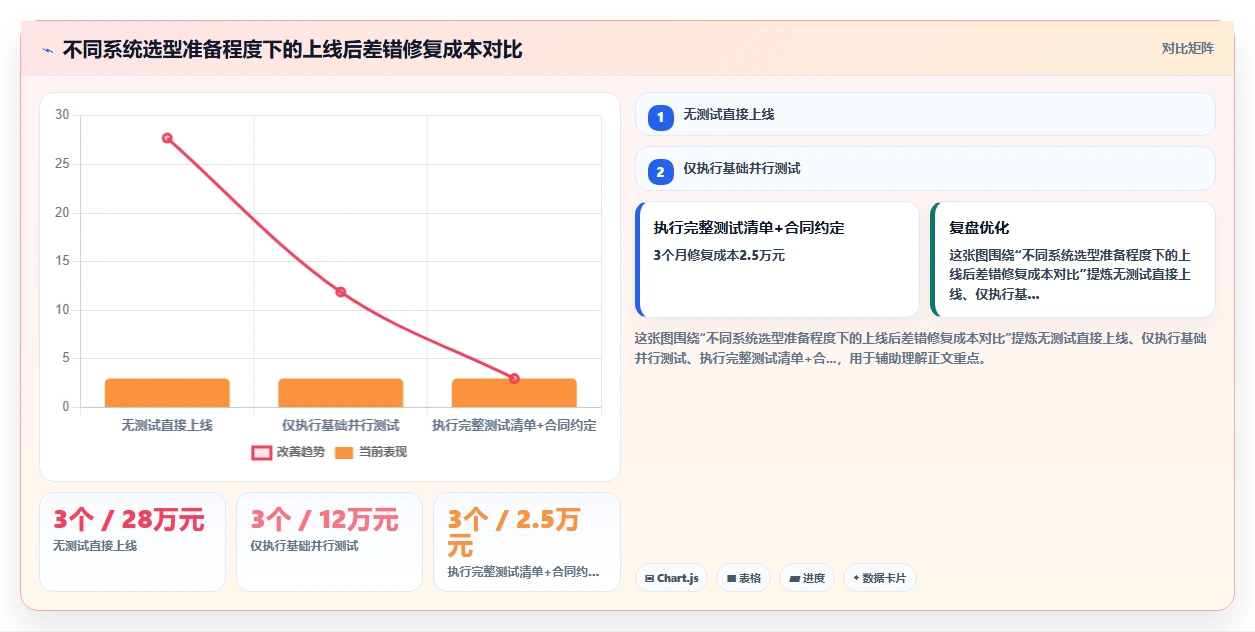Click the 进度 tag
1255x632 pixels.
coord(807,578)
